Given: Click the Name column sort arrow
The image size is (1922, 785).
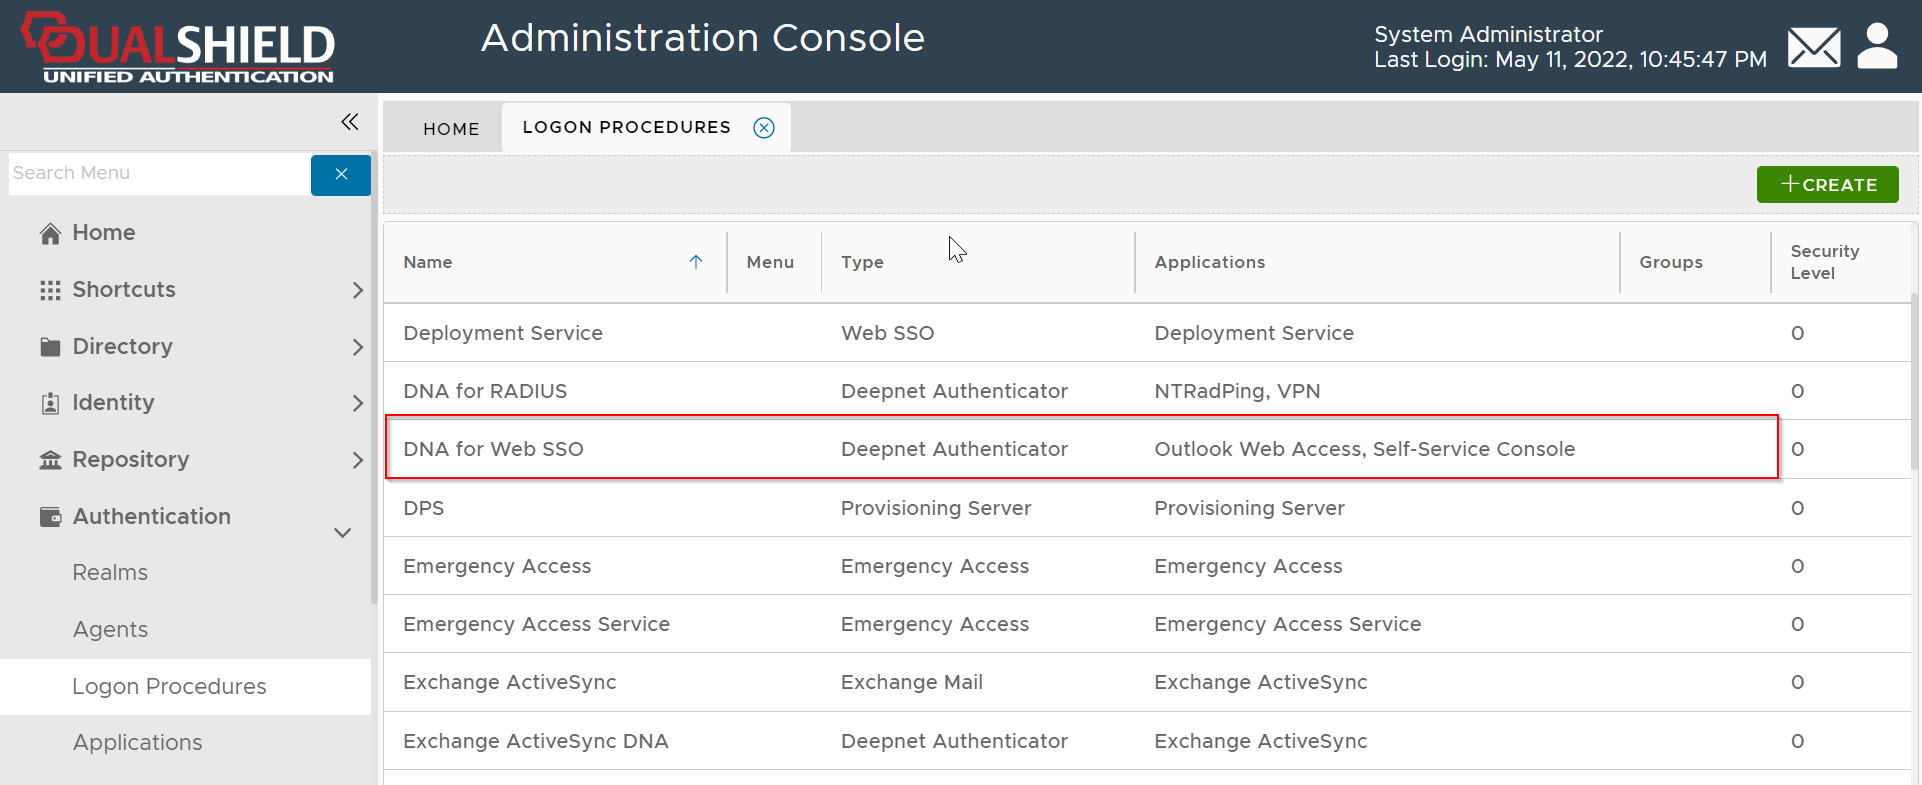Looking at the screenshot, I should point(696,262).
